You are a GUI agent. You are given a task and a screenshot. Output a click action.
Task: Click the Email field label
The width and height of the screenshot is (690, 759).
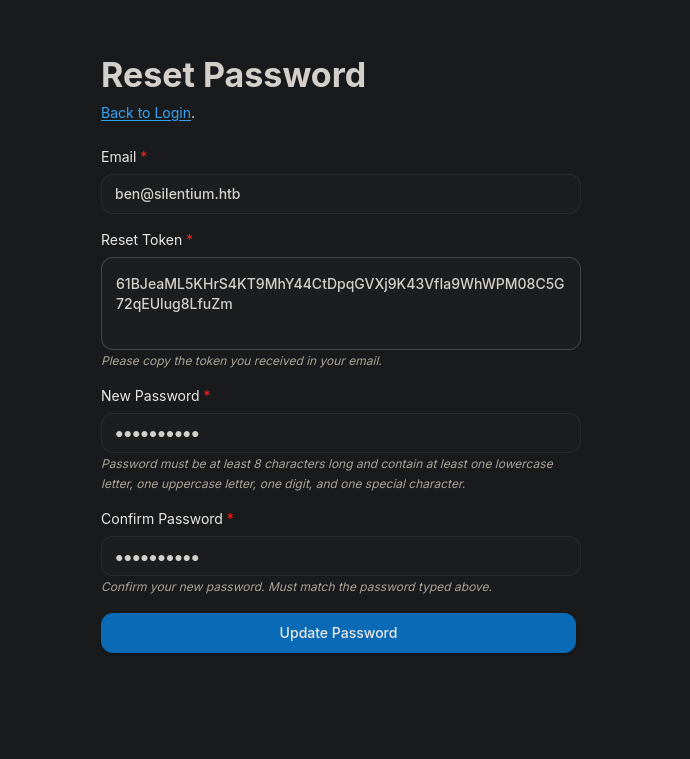(119, 157)
